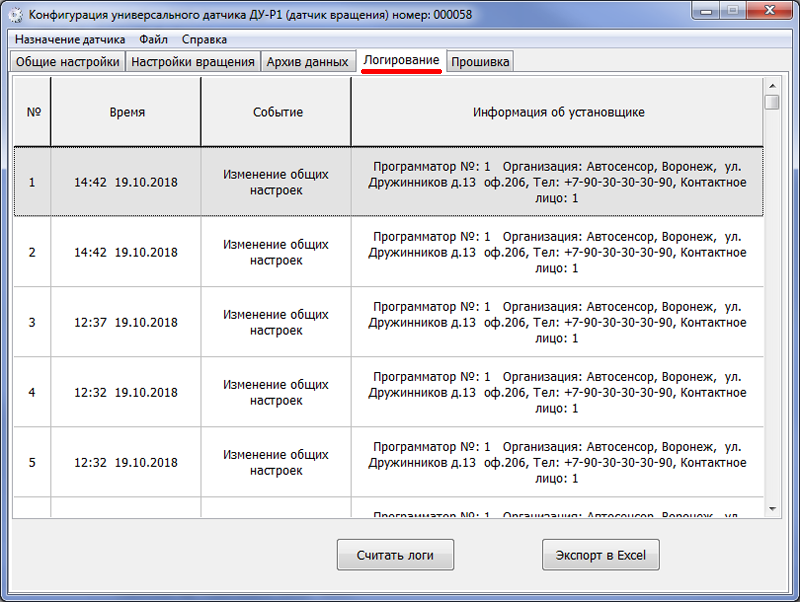The height and width of the screenshot is (602, 800).
Task: Select the row number 3 cell
Action: click(32, 322)
